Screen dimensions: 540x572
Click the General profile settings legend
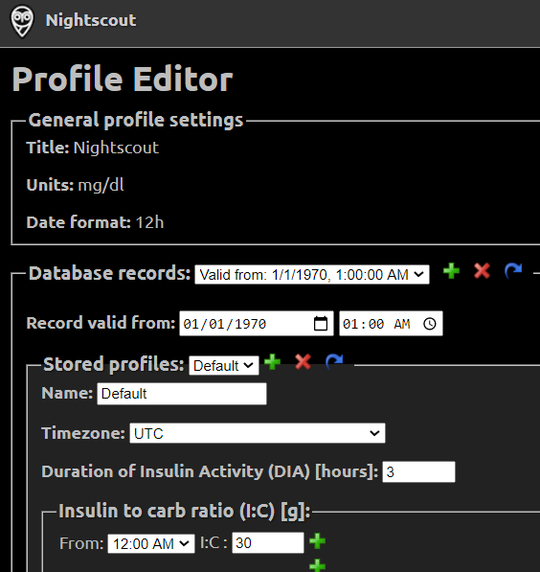point(136,120)
